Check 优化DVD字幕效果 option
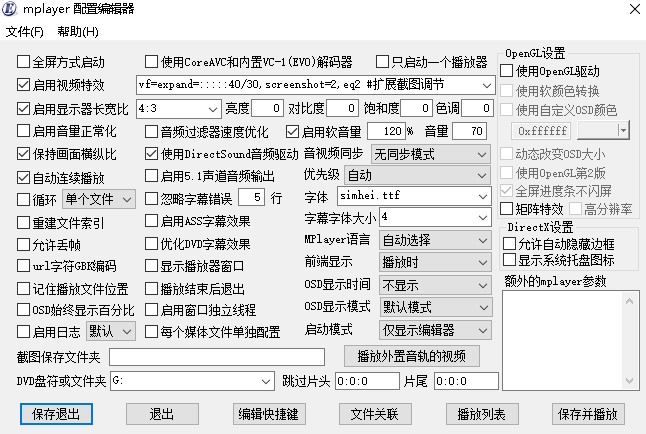 pos(151,244)
